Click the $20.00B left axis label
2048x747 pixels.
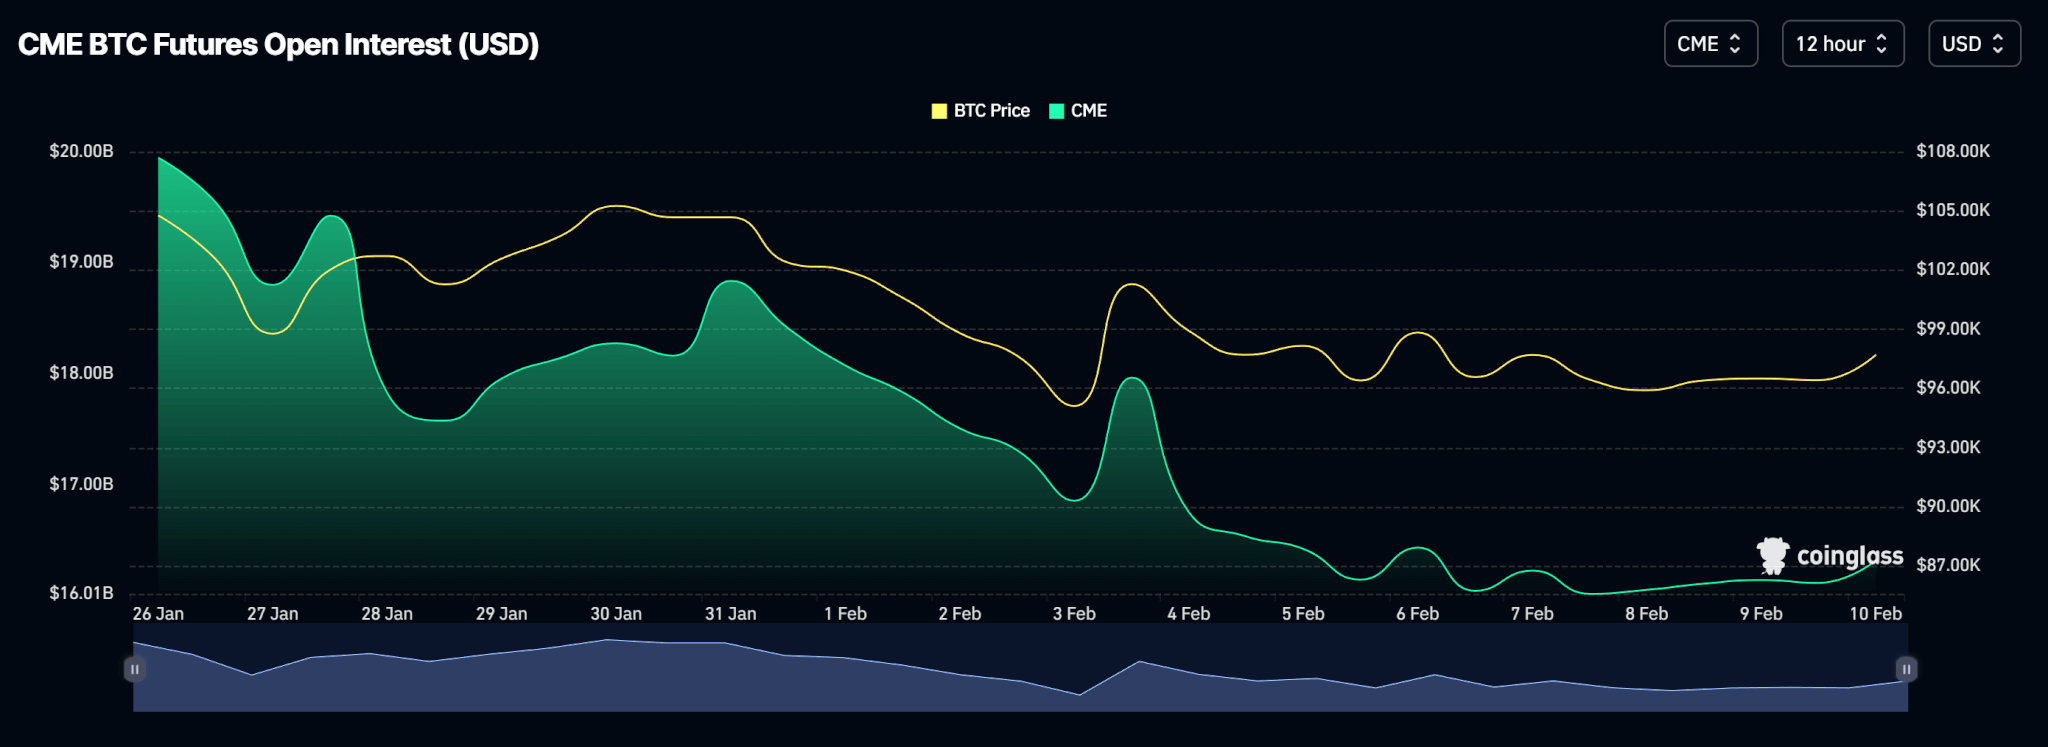pos(81,151)
